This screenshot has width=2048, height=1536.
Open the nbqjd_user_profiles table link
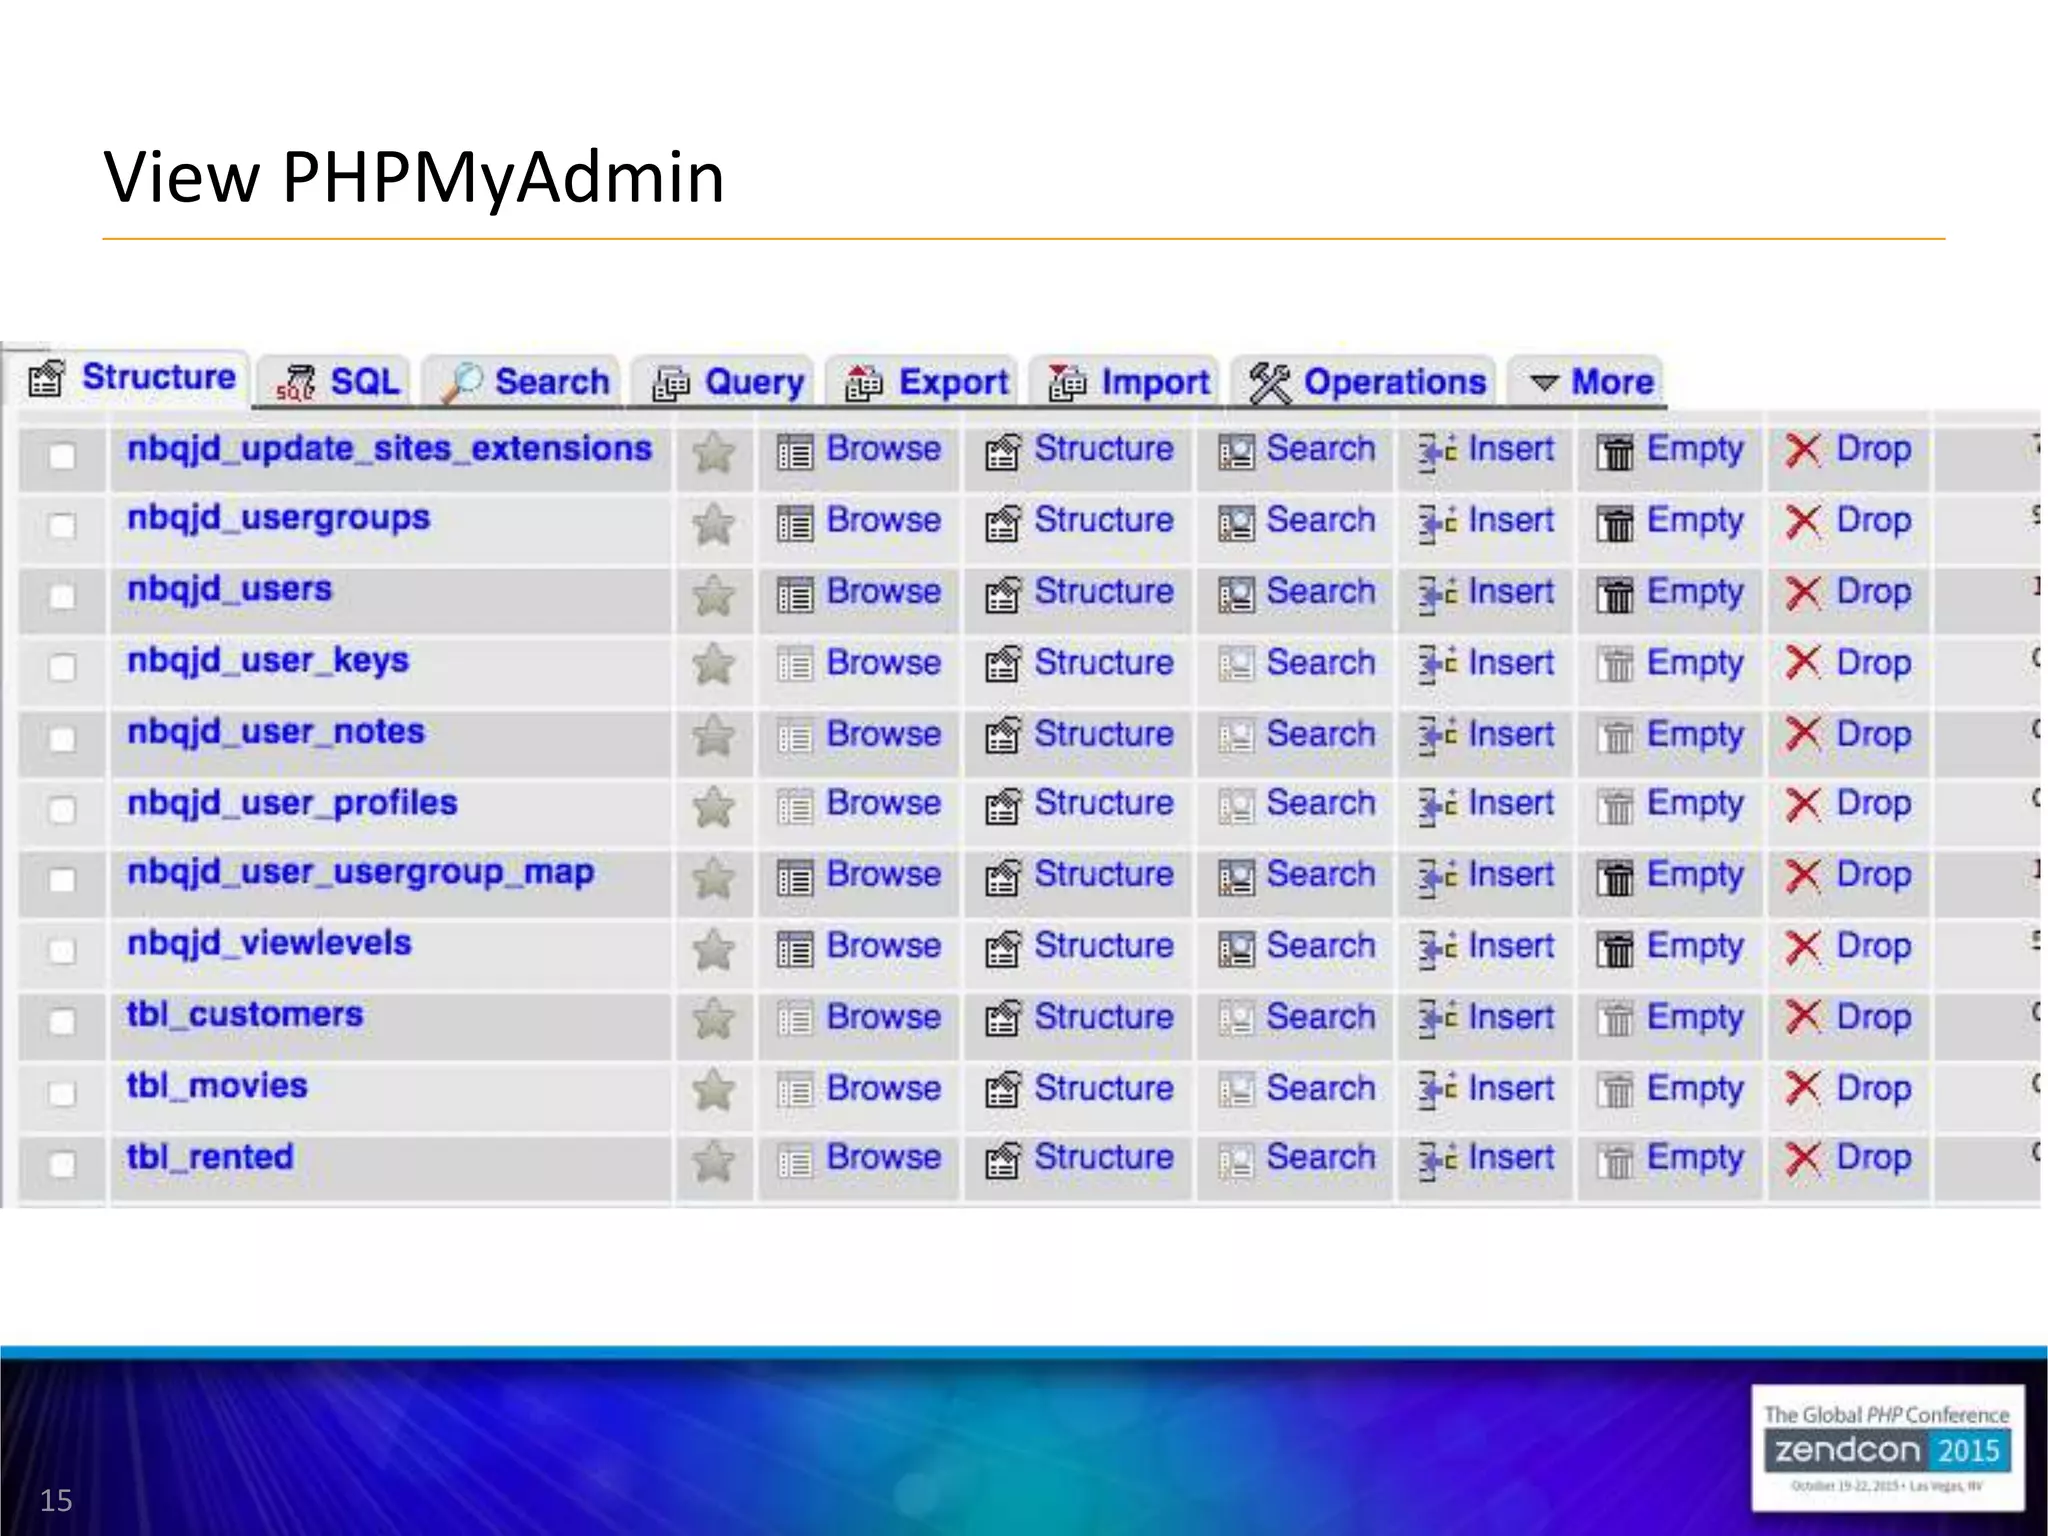pyautogui.click(x=292, y=803)
